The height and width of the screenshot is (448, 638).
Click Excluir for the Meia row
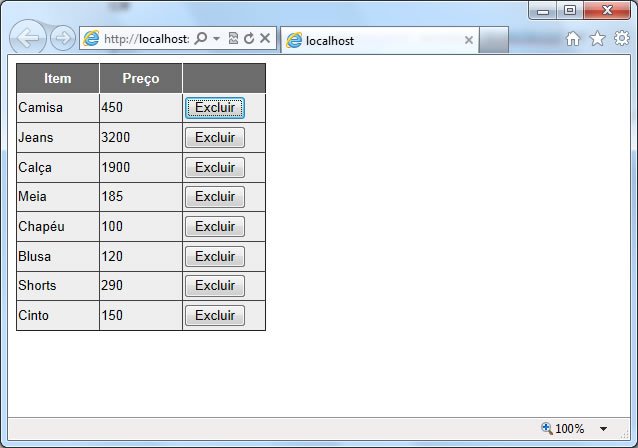[215, 197]
